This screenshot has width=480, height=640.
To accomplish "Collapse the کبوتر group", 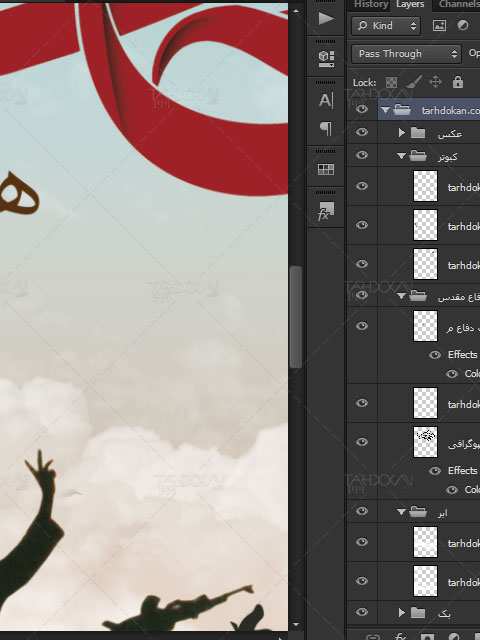I will tap(401, 156).
